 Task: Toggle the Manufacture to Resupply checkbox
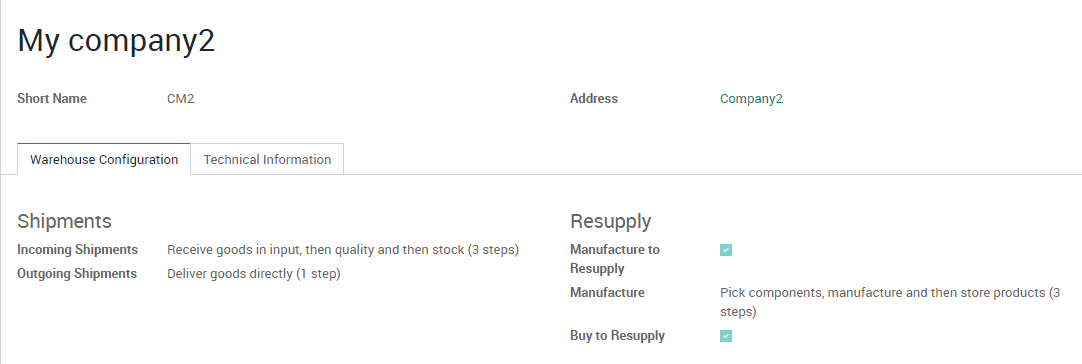(x=725, y=250)
